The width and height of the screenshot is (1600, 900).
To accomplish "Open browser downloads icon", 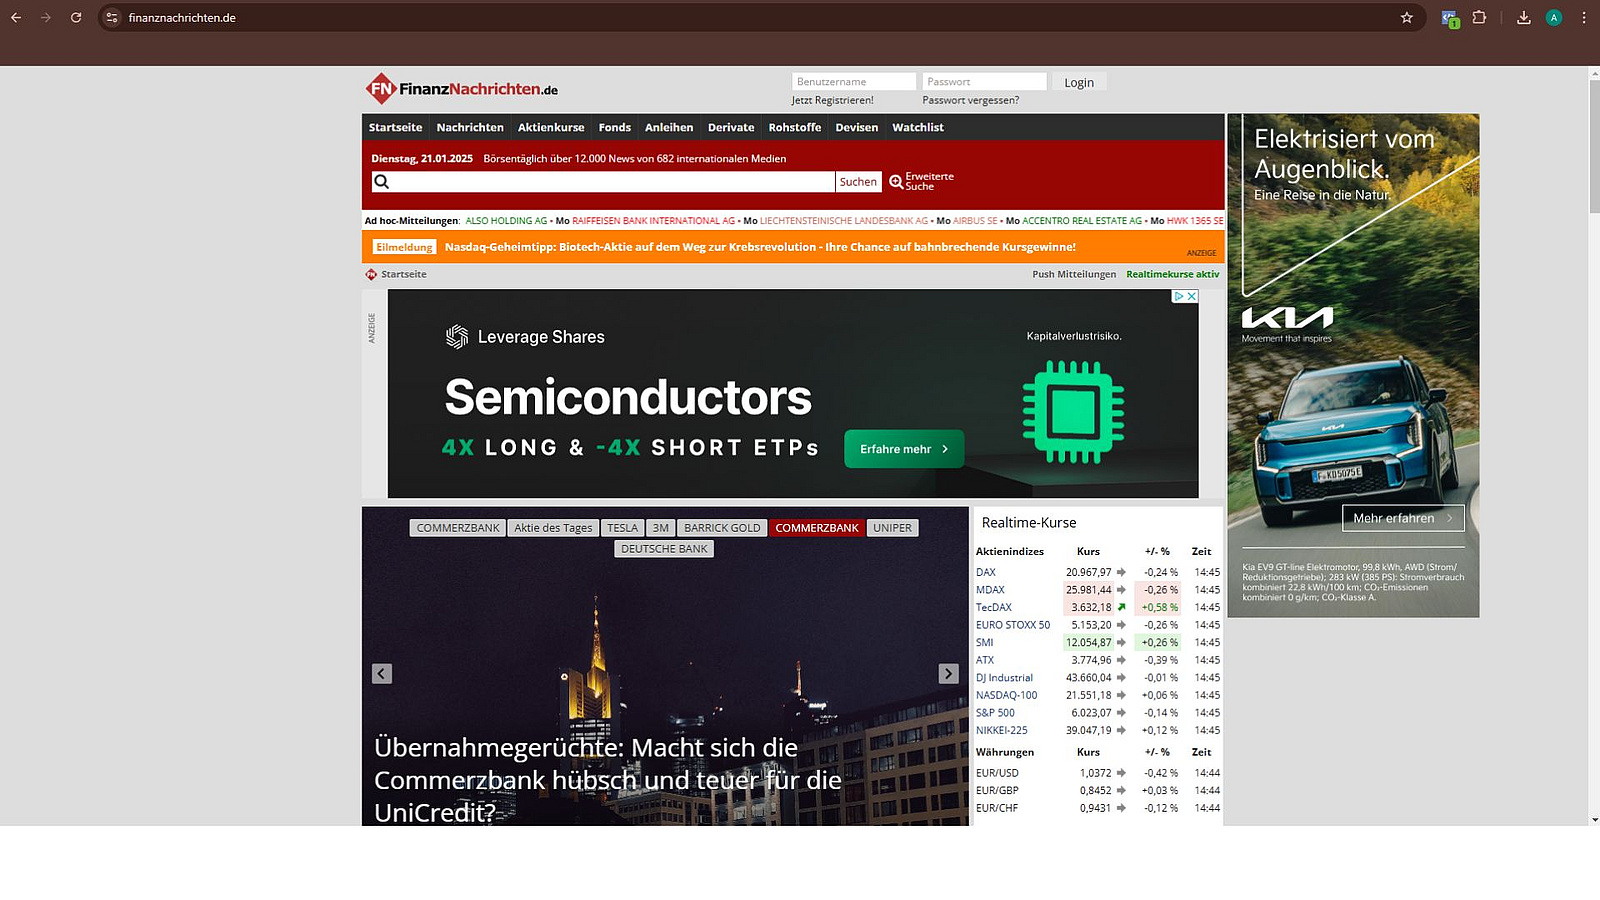I will (1524, 17).
